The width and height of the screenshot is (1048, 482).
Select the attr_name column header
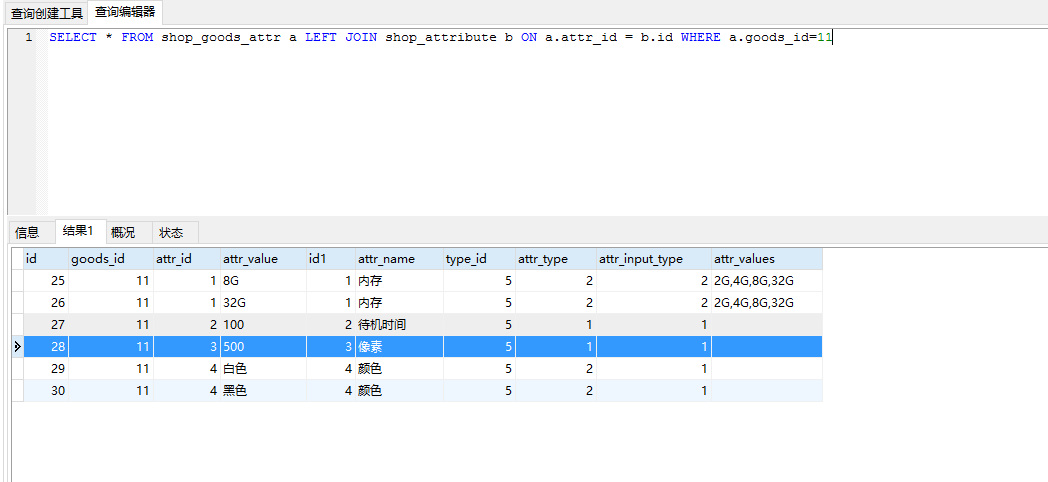tap(386, 259)
